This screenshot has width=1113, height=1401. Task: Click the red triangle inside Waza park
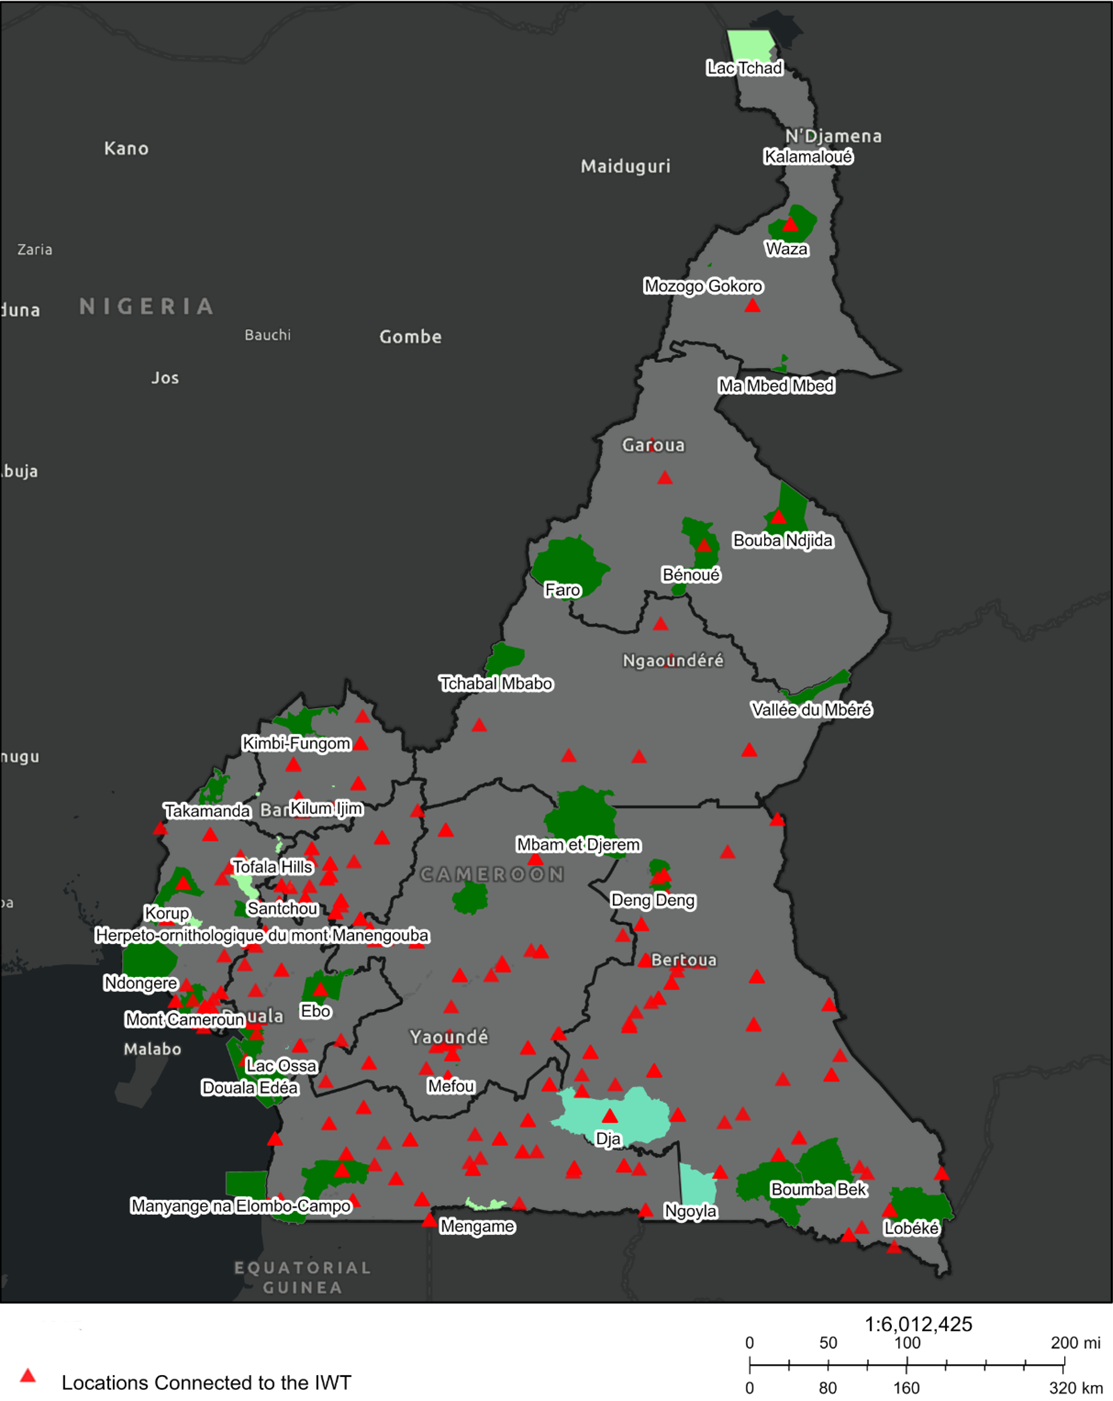click(790, 225)
